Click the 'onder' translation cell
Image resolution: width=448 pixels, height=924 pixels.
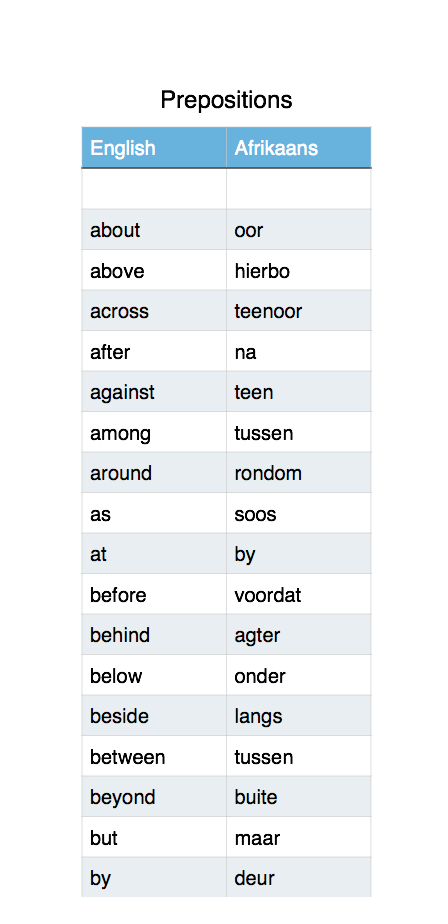click(x=299, y=675)
